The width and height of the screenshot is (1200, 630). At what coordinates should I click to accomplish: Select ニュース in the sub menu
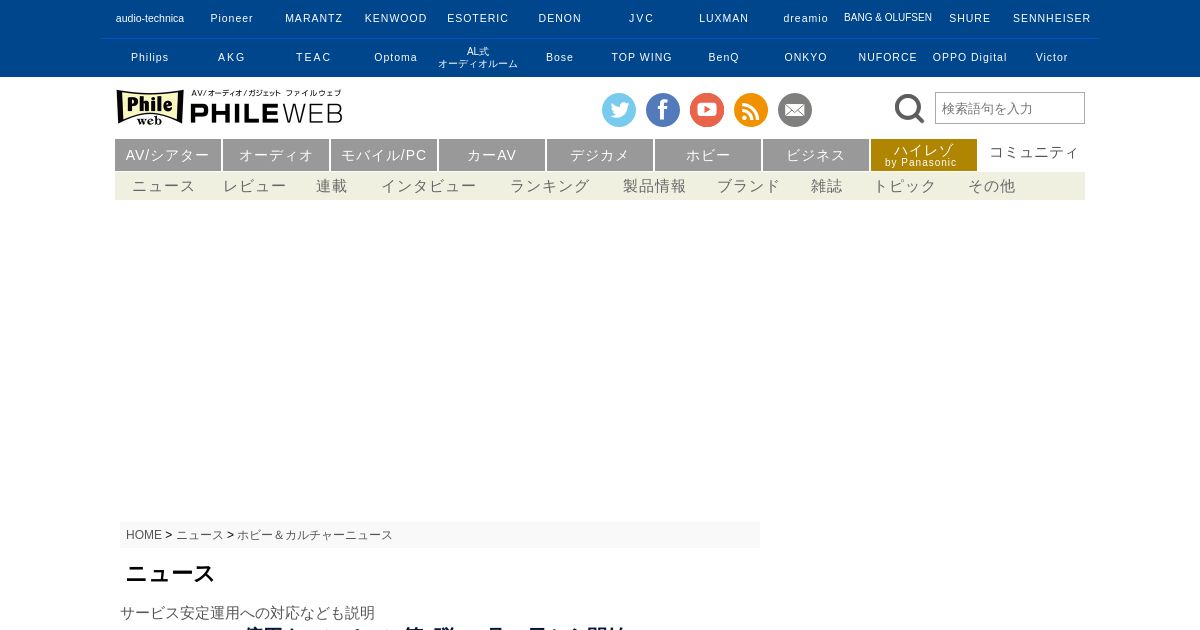click(x=164, y=186)
